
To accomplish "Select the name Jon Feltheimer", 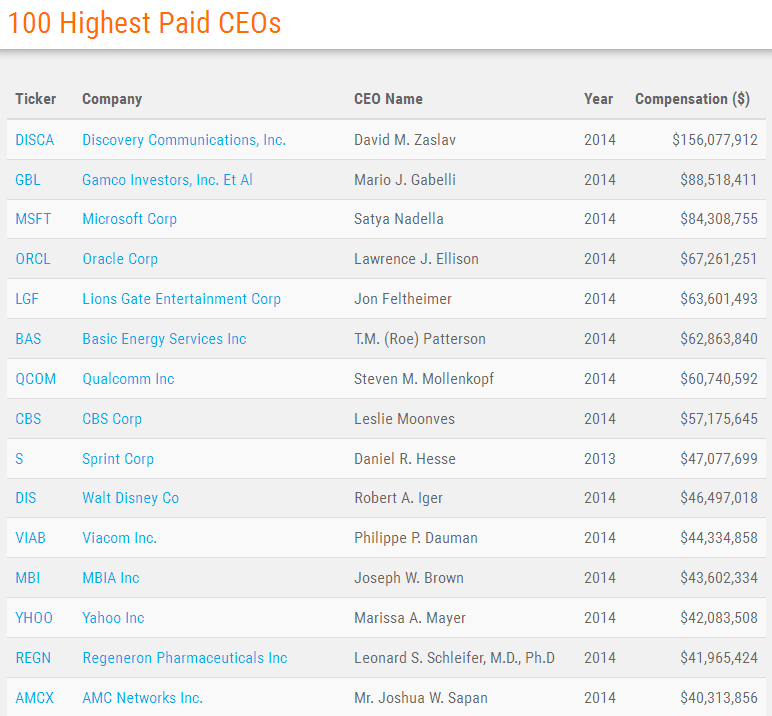I will pos(403,298).
